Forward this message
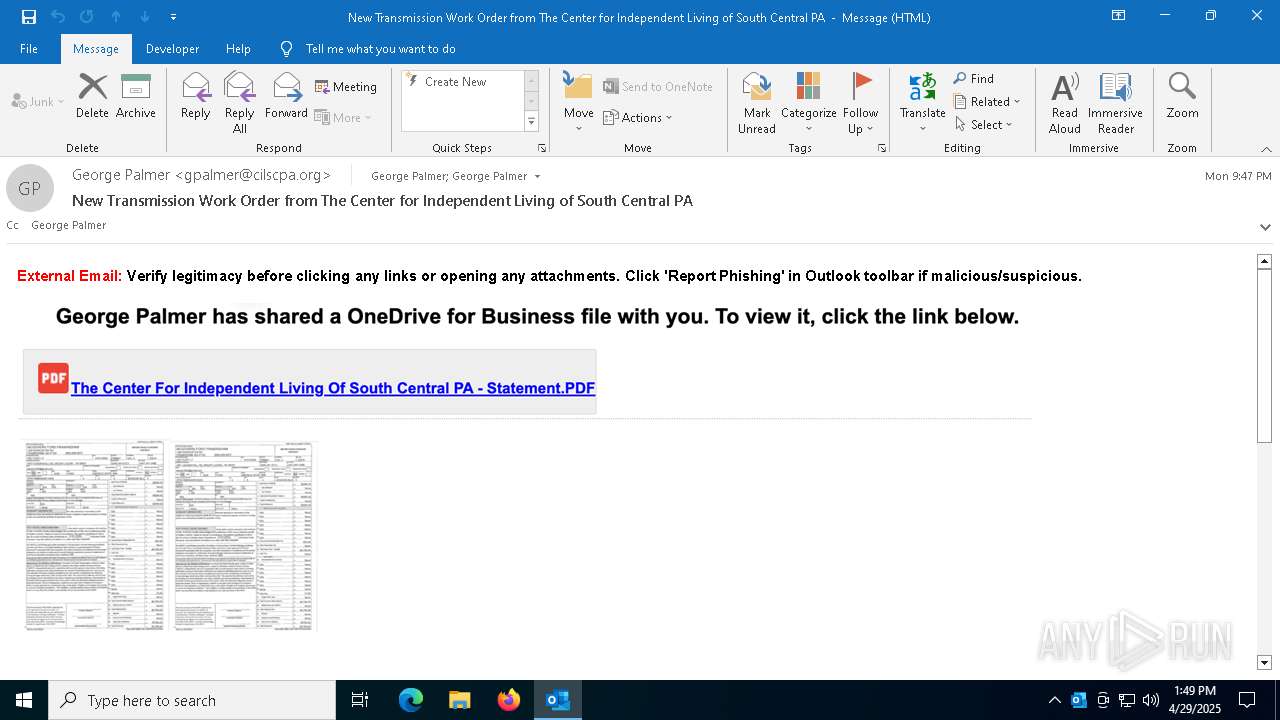The width and height of the screenshot is (1280, 720). [x=286, y=97]
